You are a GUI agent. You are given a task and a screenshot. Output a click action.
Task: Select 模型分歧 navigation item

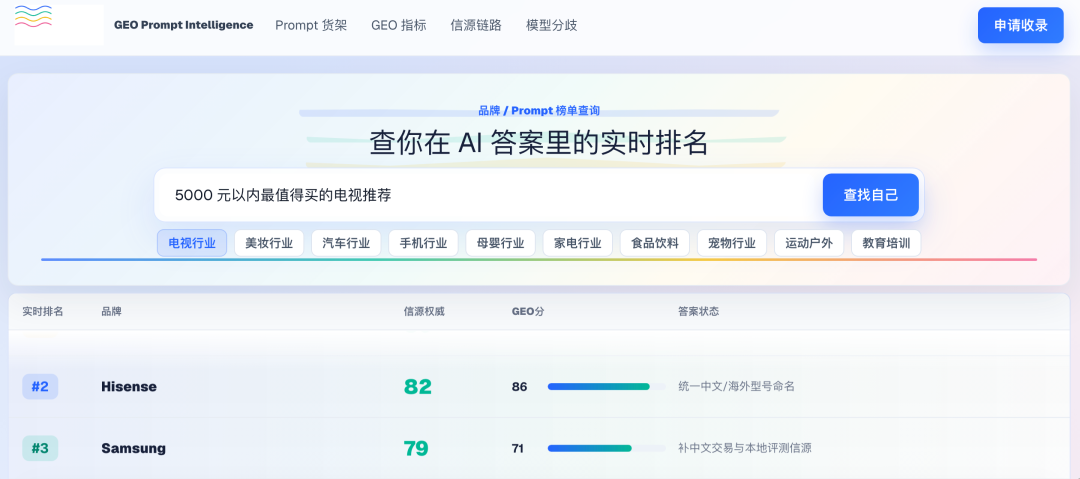551,26
